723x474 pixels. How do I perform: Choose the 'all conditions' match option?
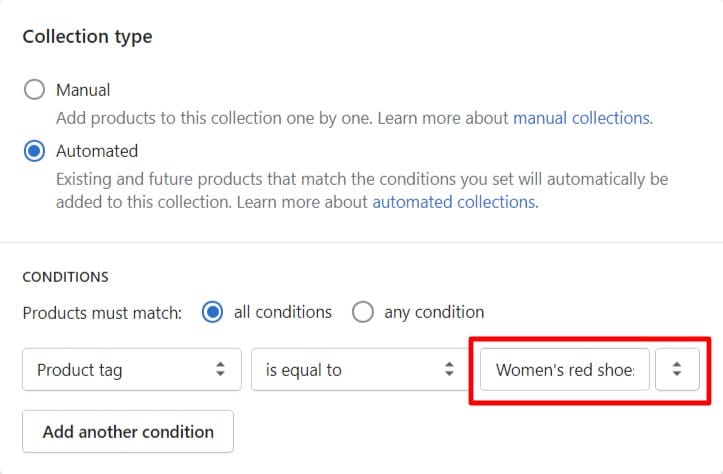212,312
